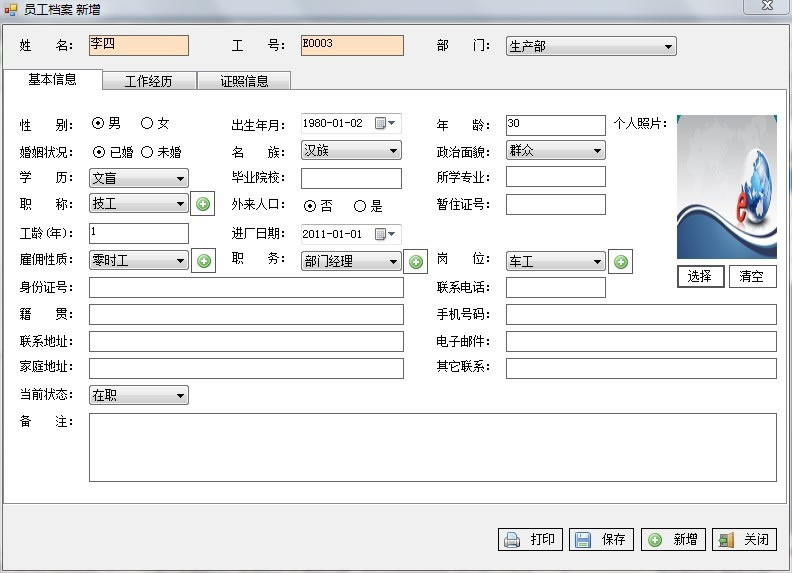Click the 家庭地址 input field

(x=246, y=368)
